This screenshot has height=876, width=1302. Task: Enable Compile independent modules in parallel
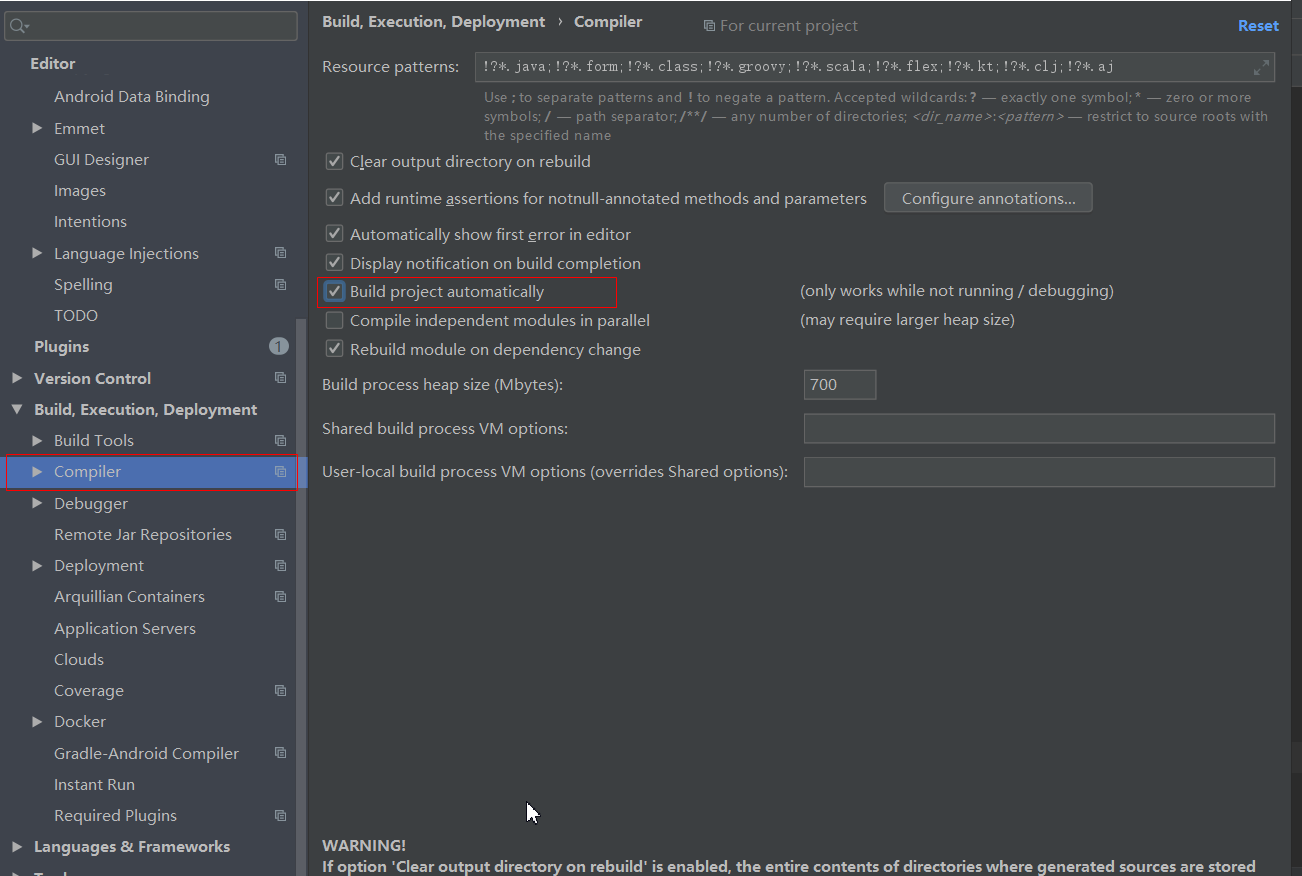tap(334, 320)
